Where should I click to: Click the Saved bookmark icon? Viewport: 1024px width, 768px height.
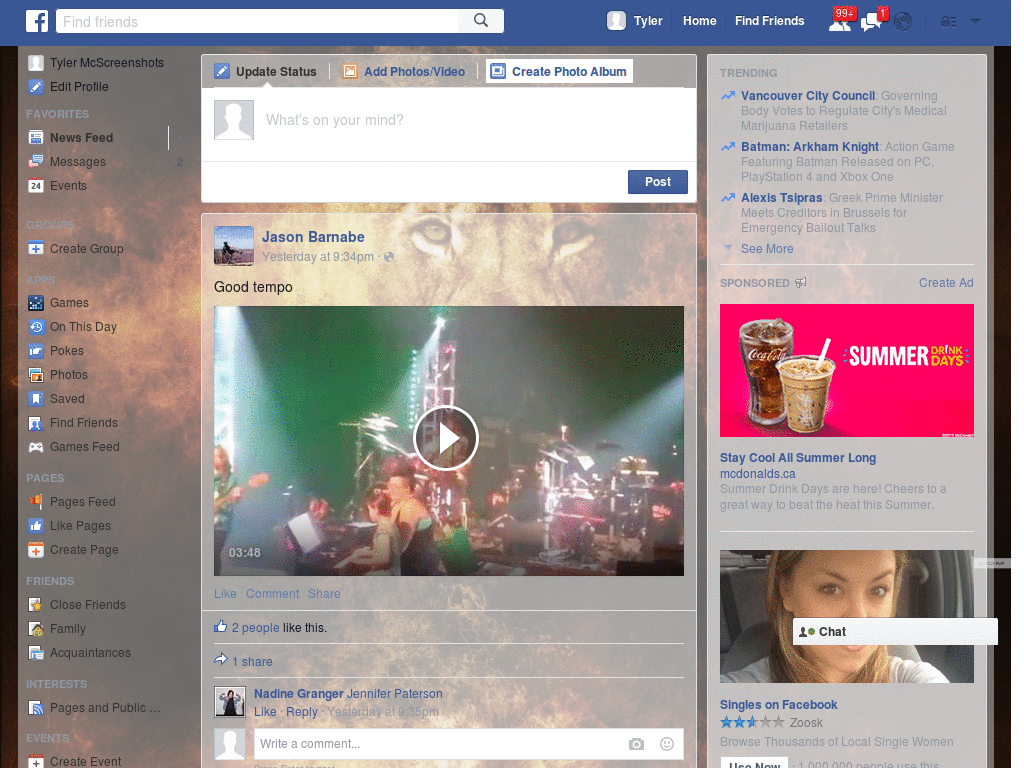coord(36,398)
